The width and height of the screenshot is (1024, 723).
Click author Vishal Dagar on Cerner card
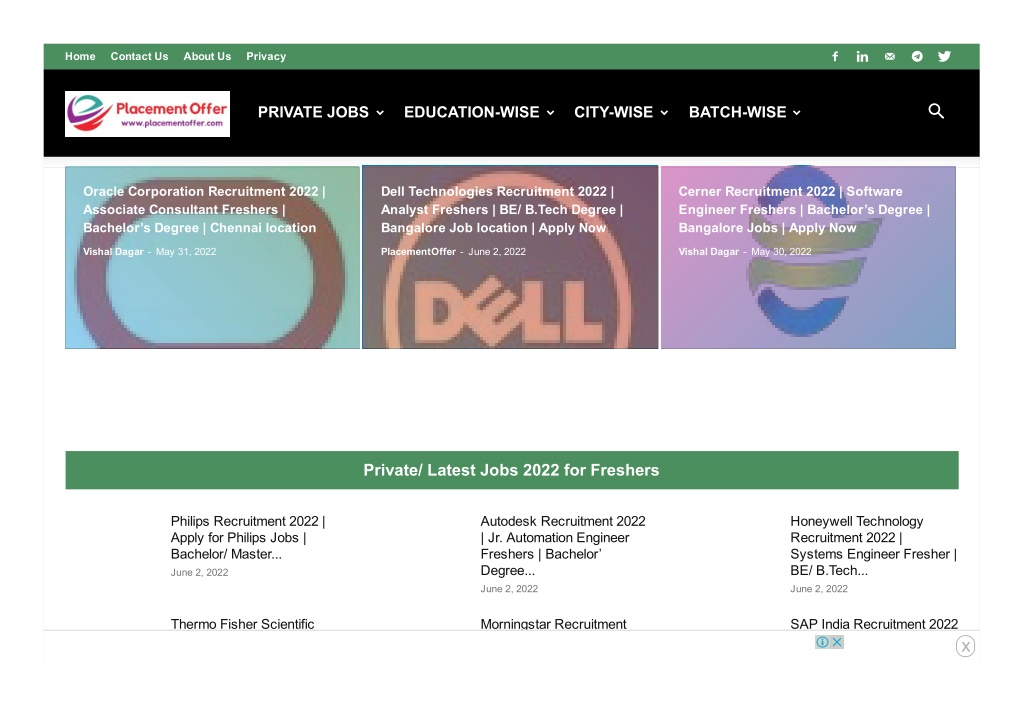pyautogui.click(x=709, y=251)
